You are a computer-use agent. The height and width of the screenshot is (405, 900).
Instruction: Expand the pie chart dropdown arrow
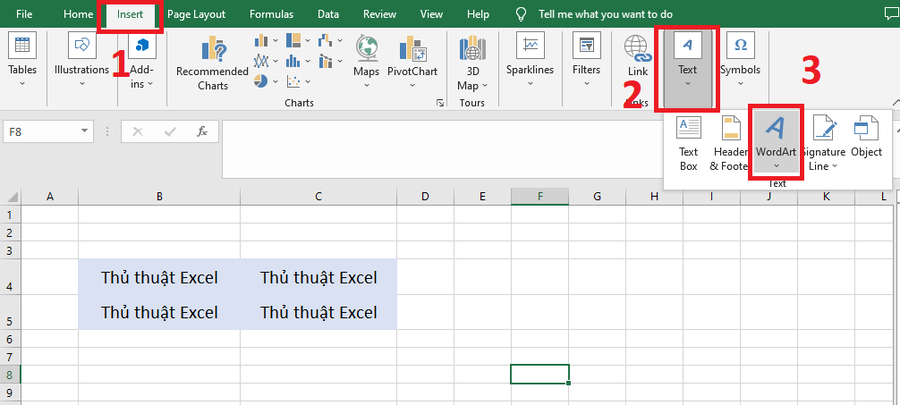(276, 81)
